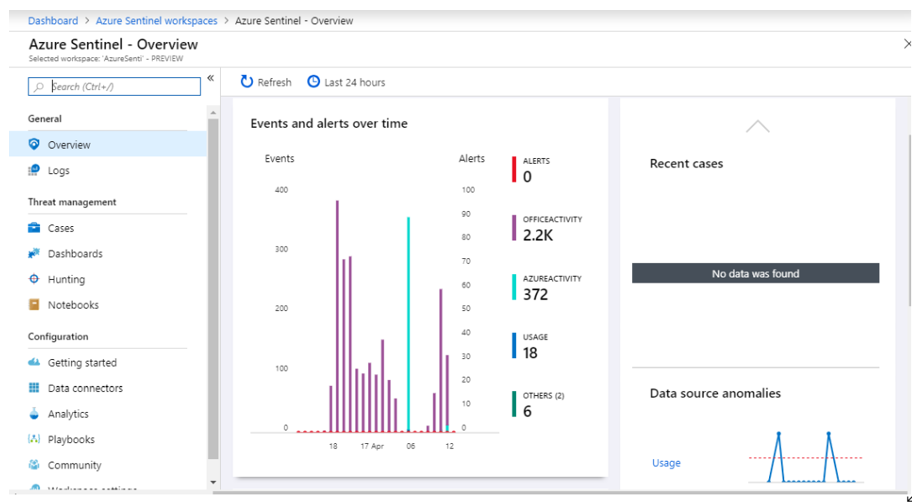Click the Usage anomaly link
This screenshot has height=502, width=916.
(x=666, y=462)
